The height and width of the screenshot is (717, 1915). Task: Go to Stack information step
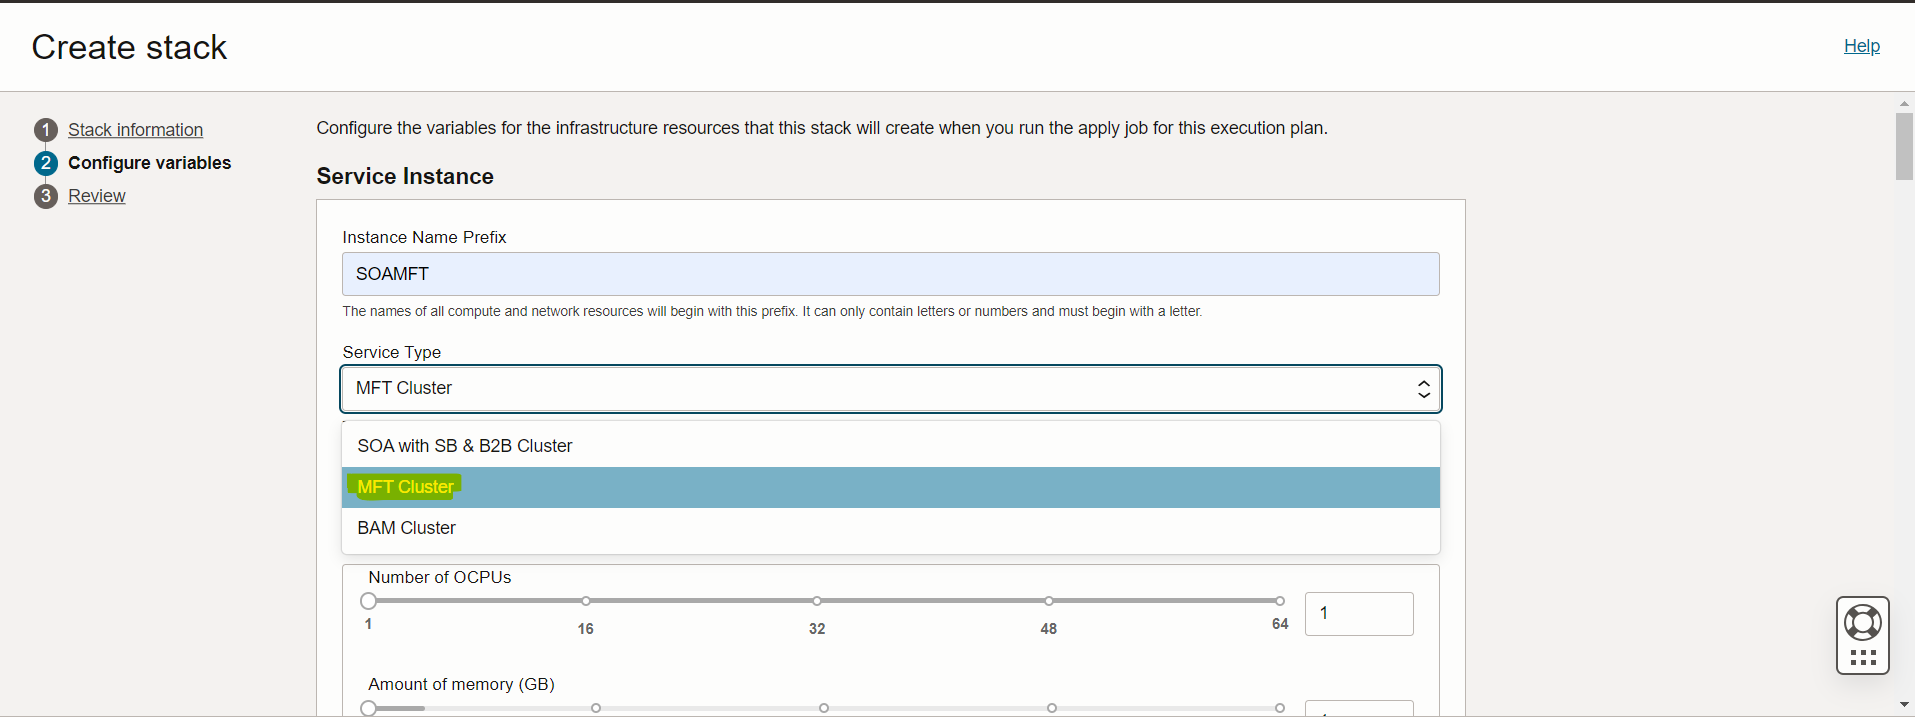click(x=135, y=130)
